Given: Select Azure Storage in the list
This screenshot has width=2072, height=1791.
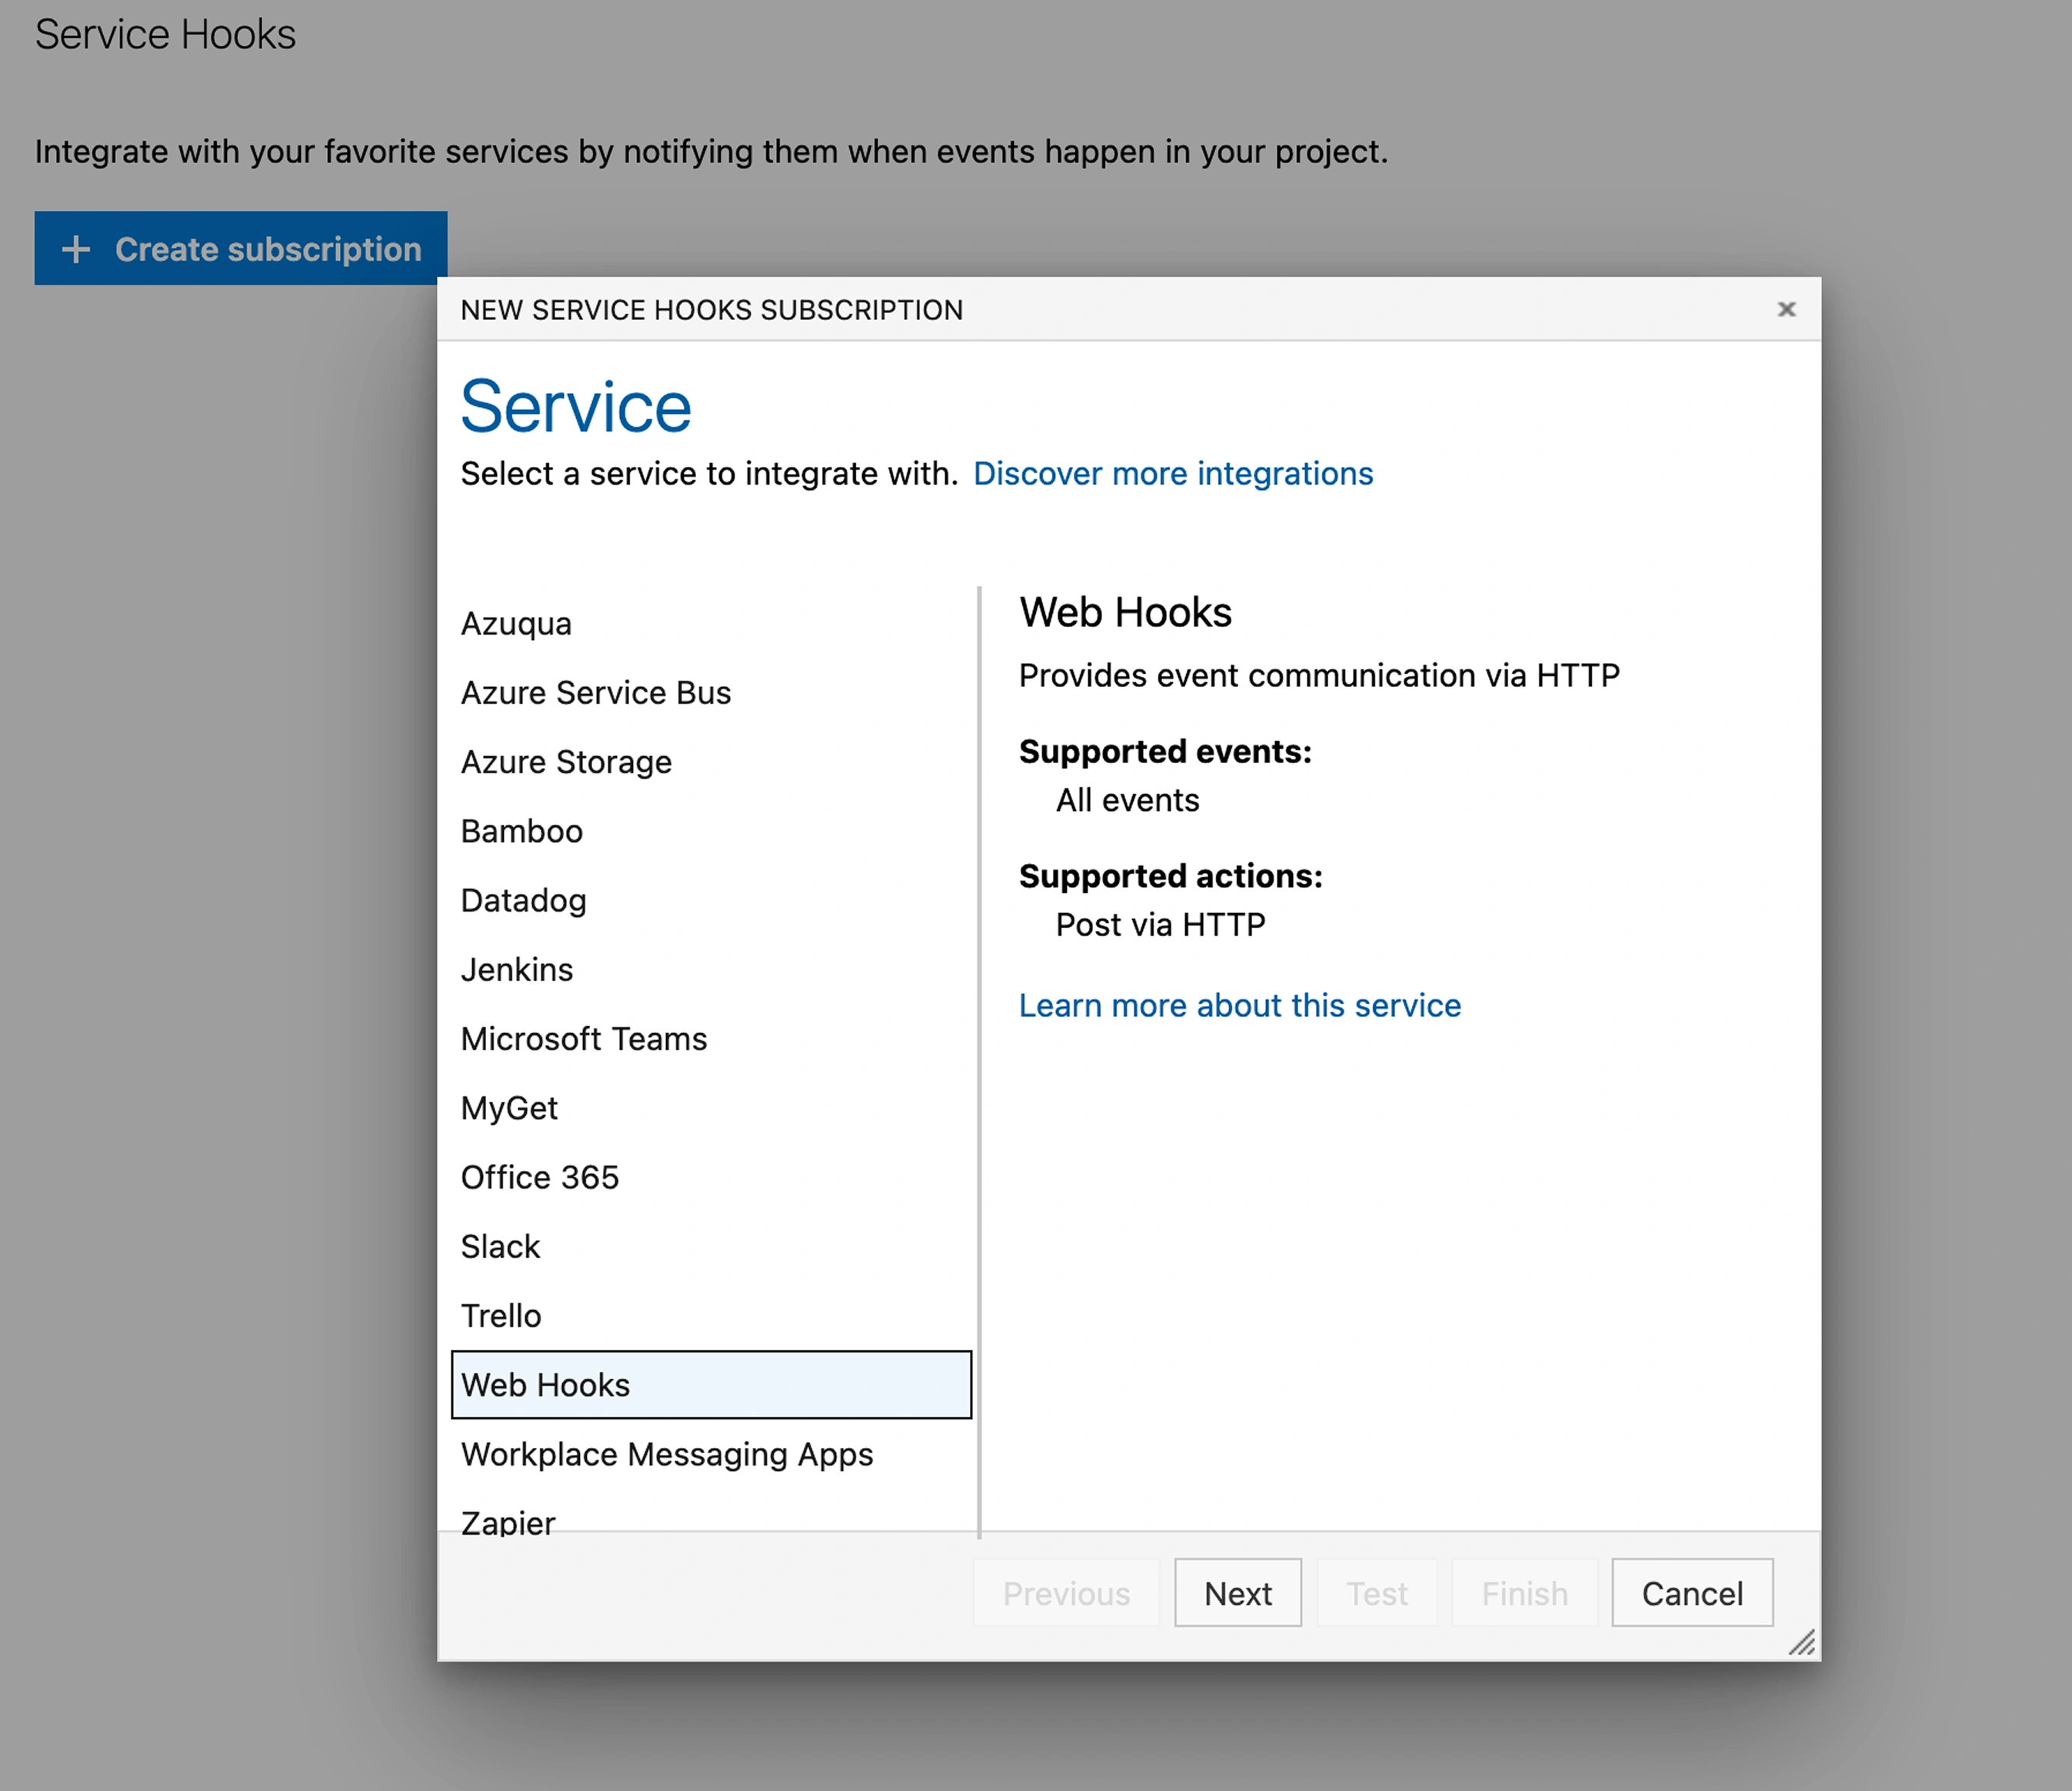Looking at the screenshot, I should point(566,762).
